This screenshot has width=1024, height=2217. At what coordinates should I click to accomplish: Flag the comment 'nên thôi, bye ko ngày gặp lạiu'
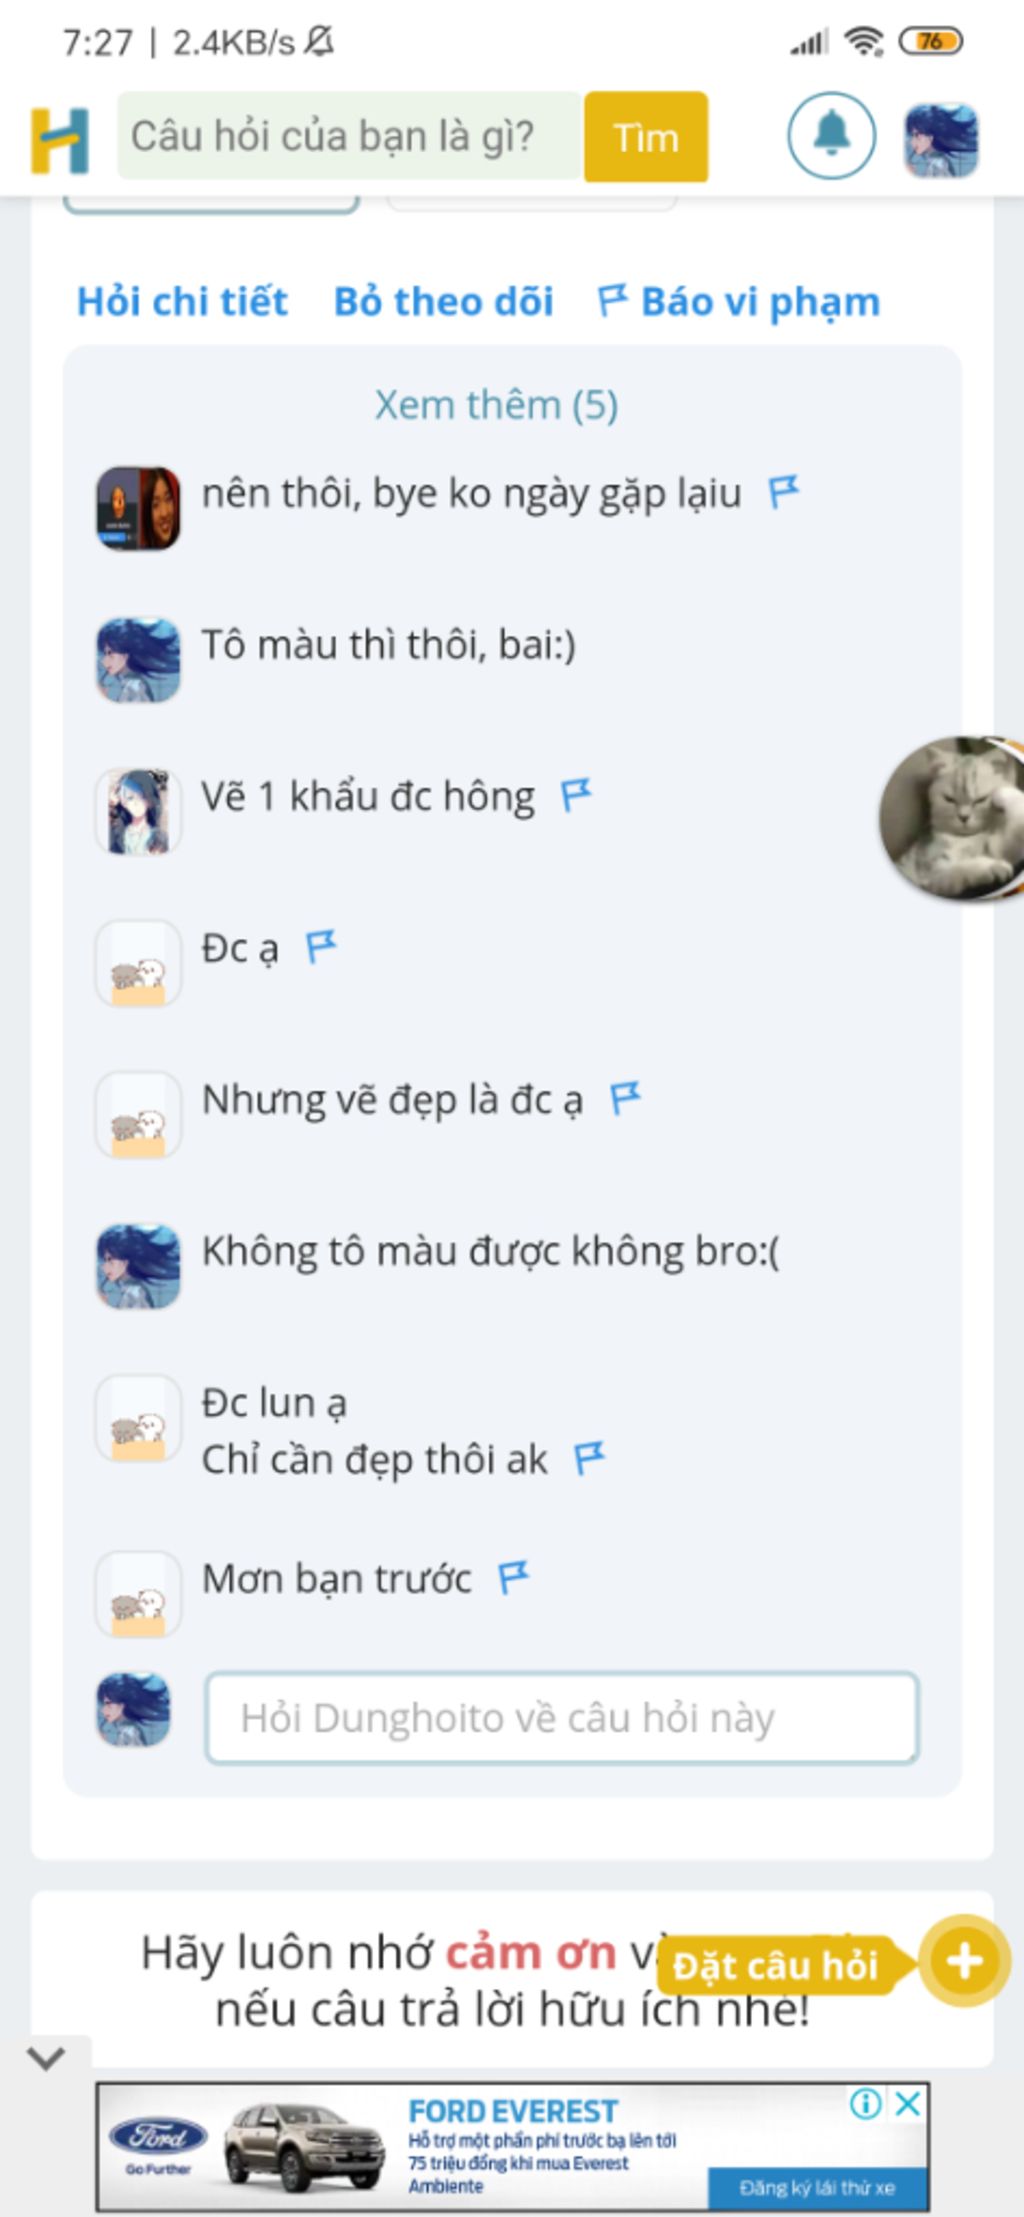[783, 492]
